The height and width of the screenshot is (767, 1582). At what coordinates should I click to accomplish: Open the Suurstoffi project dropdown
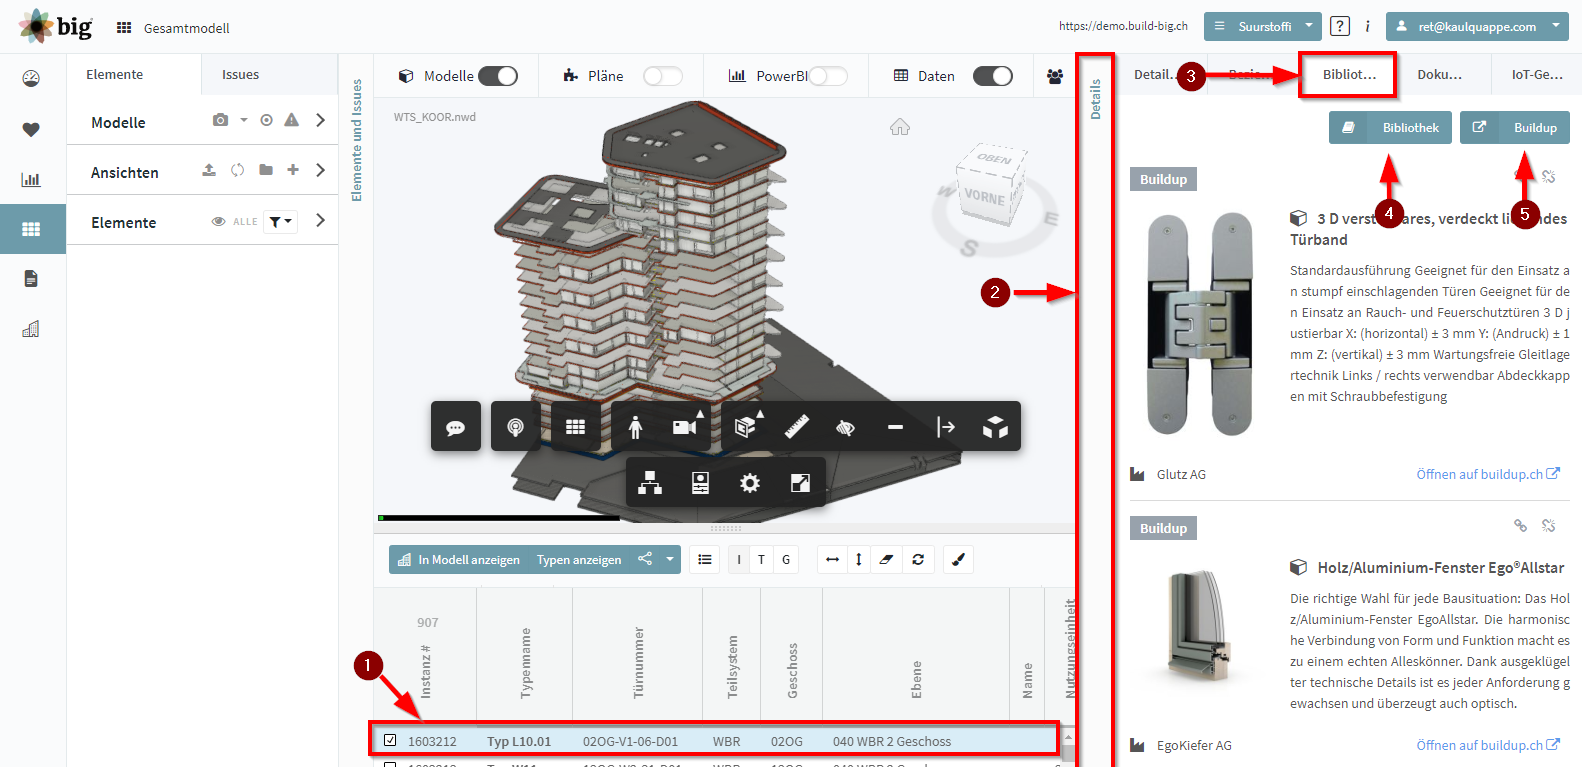pyautogui.click(x=1263, y=26)
